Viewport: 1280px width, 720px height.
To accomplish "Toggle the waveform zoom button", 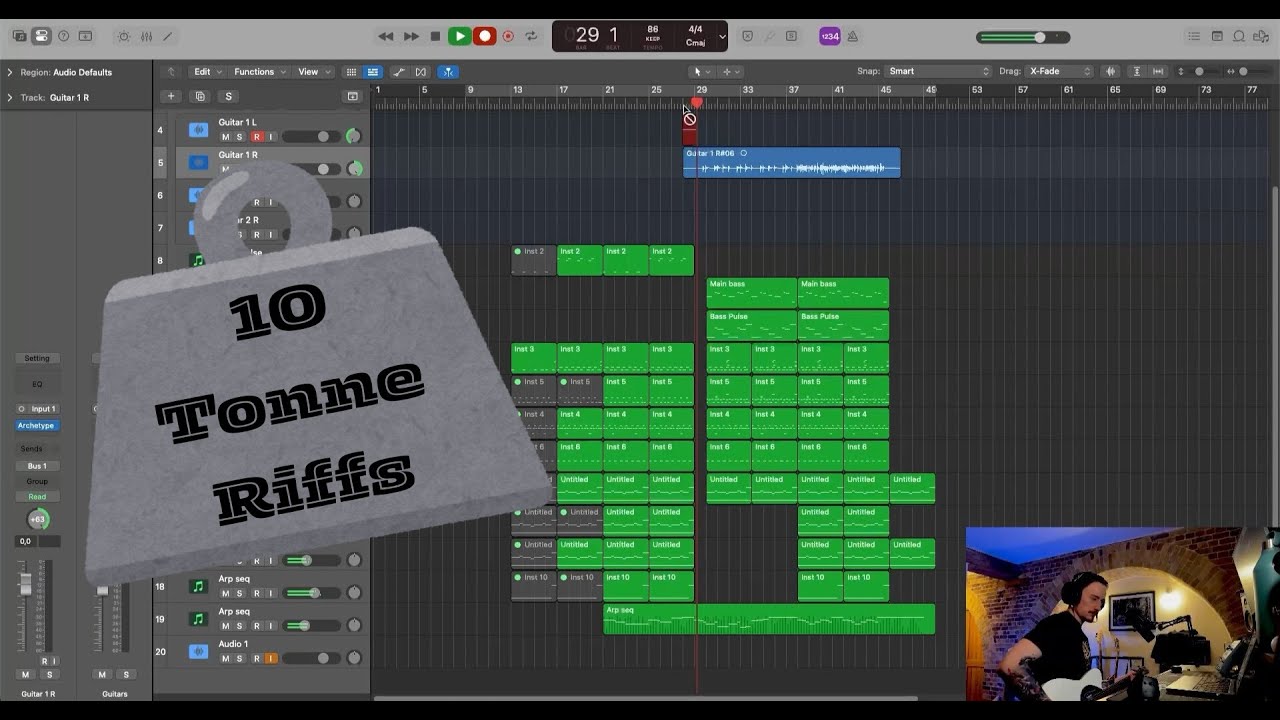I will click(1111, 71).
